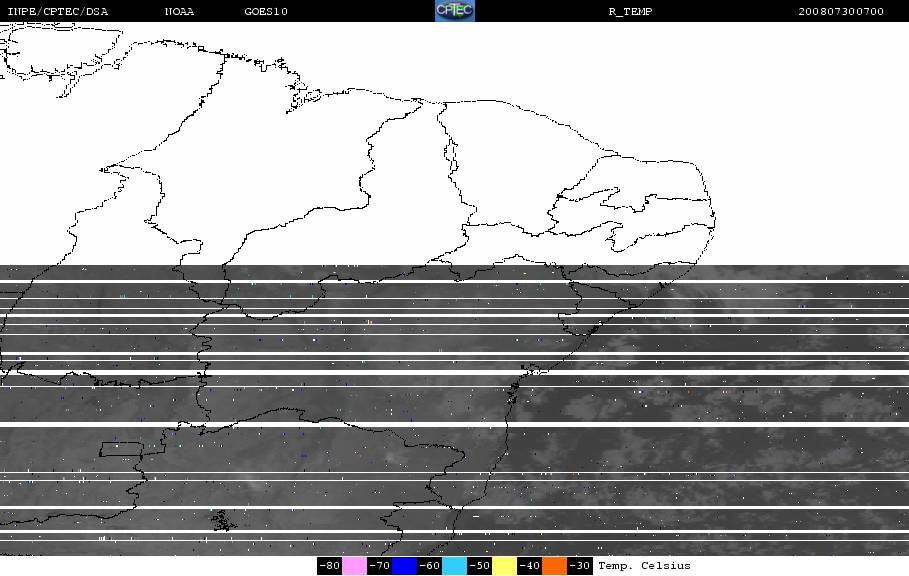Image resolution: width=909 pixels, height=576 pixels.
Task: Click the -60 temperature label
Action: coord(430,566)
